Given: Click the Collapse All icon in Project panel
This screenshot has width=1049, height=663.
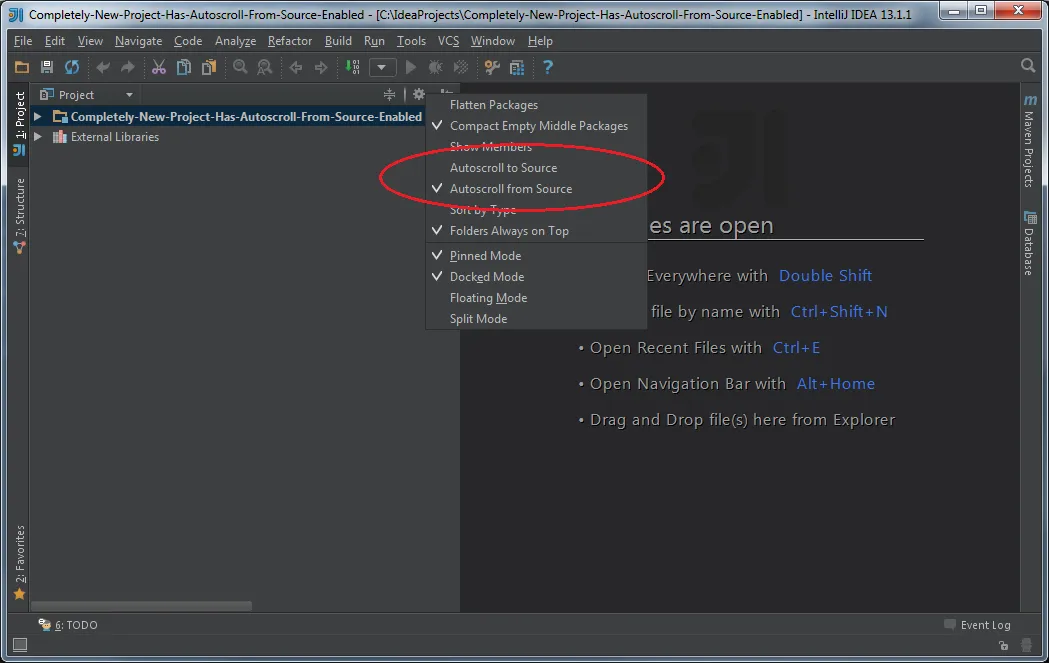Looking at the screenshot, I should coord(389,94).
